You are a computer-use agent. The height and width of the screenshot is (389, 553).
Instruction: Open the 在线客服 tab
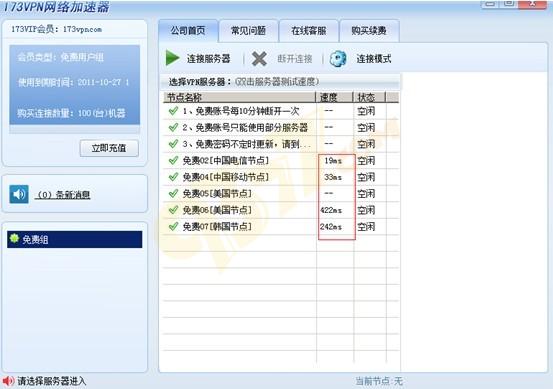(309, 31)
